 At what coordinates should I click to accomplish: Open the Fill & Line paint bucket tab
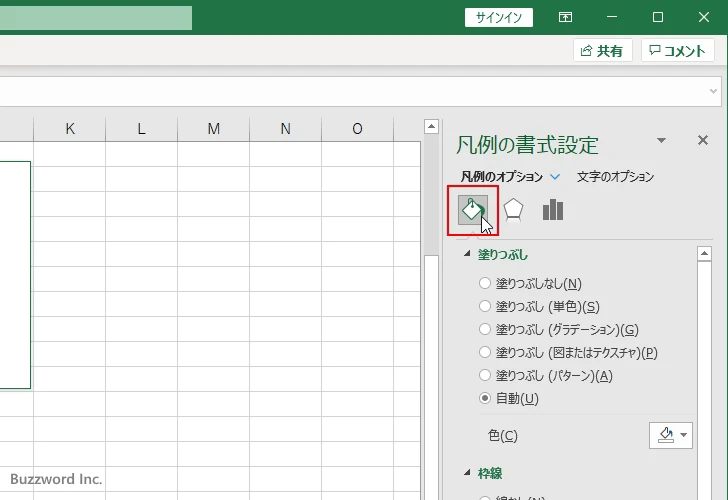pyautogui.click(x=473, y=210)
